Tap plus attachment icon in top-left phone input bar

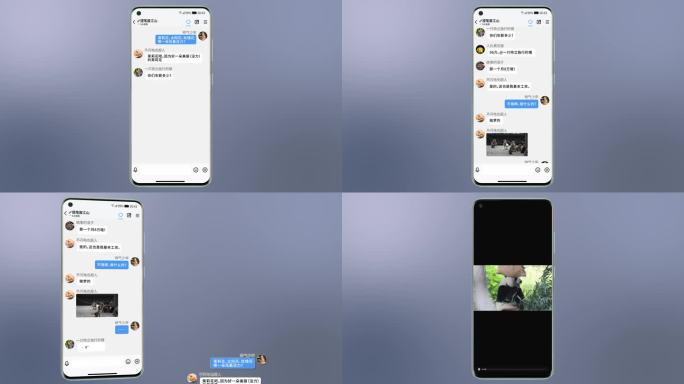205,170
